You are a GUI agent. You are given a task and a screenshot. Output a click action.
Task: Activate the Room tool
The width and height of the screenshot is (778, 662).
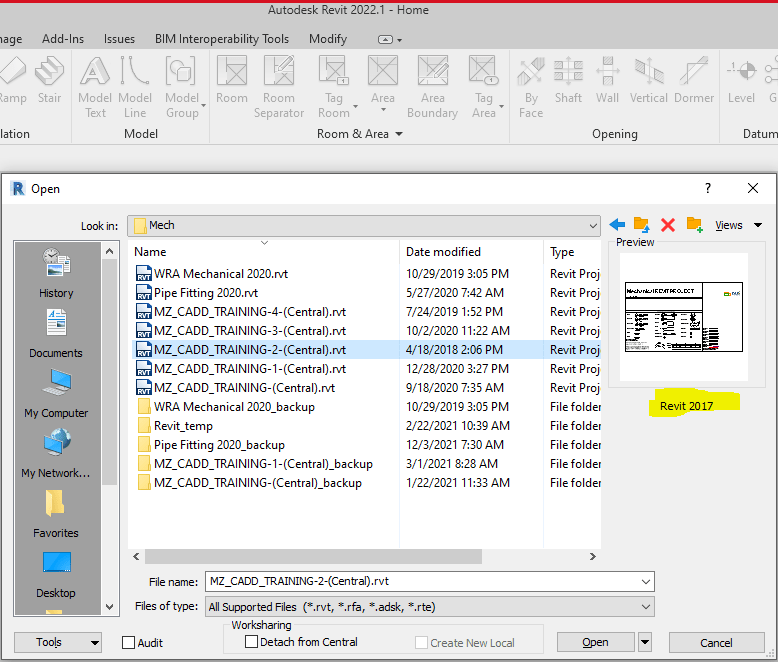pyautogui.click(x=232, y=81)
